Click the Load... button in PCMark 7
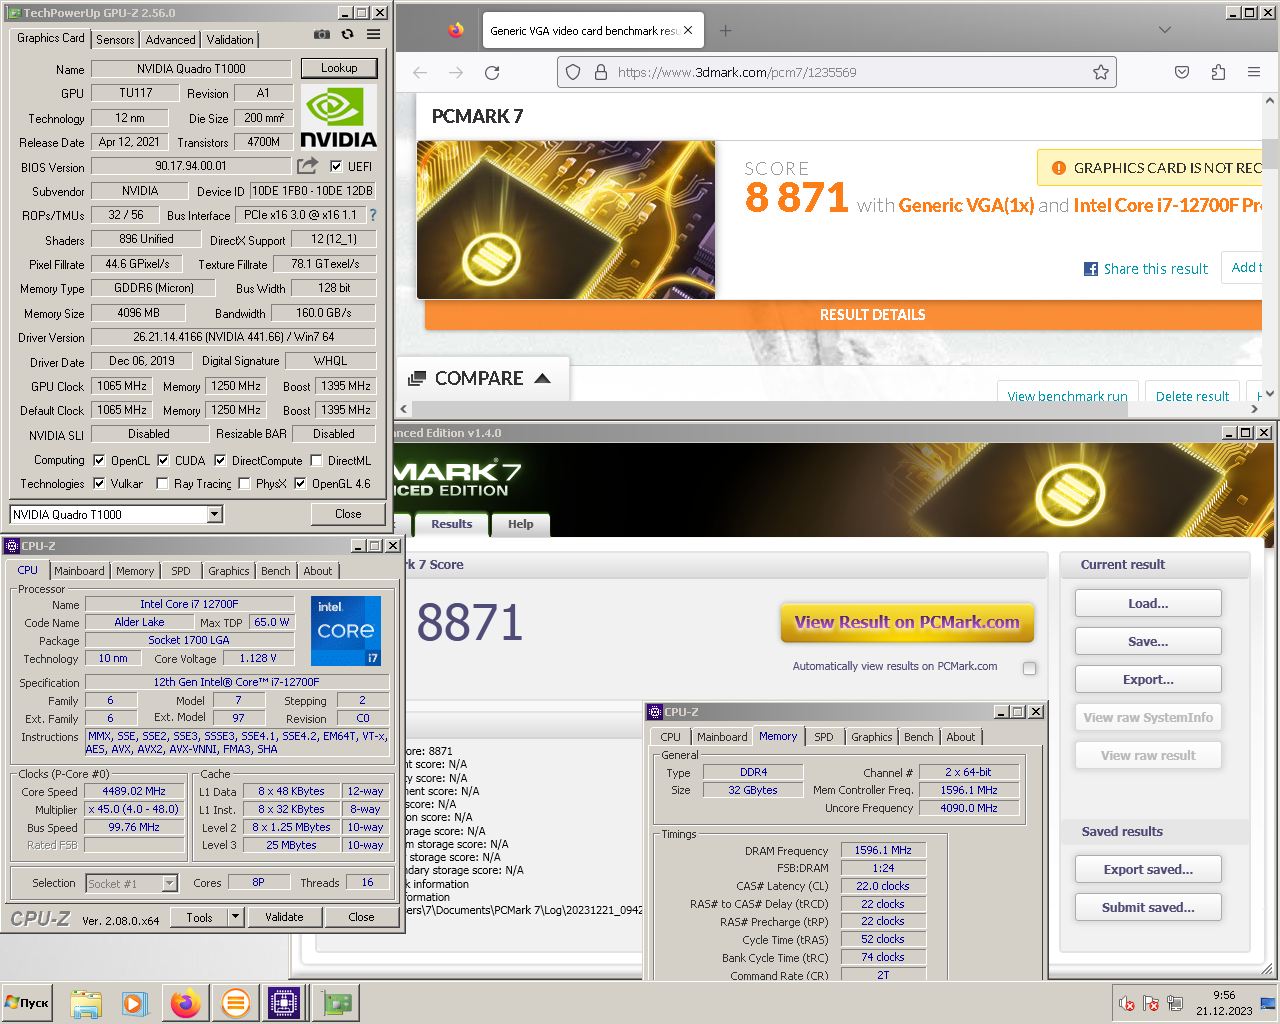 click(x=1148, y=604)
